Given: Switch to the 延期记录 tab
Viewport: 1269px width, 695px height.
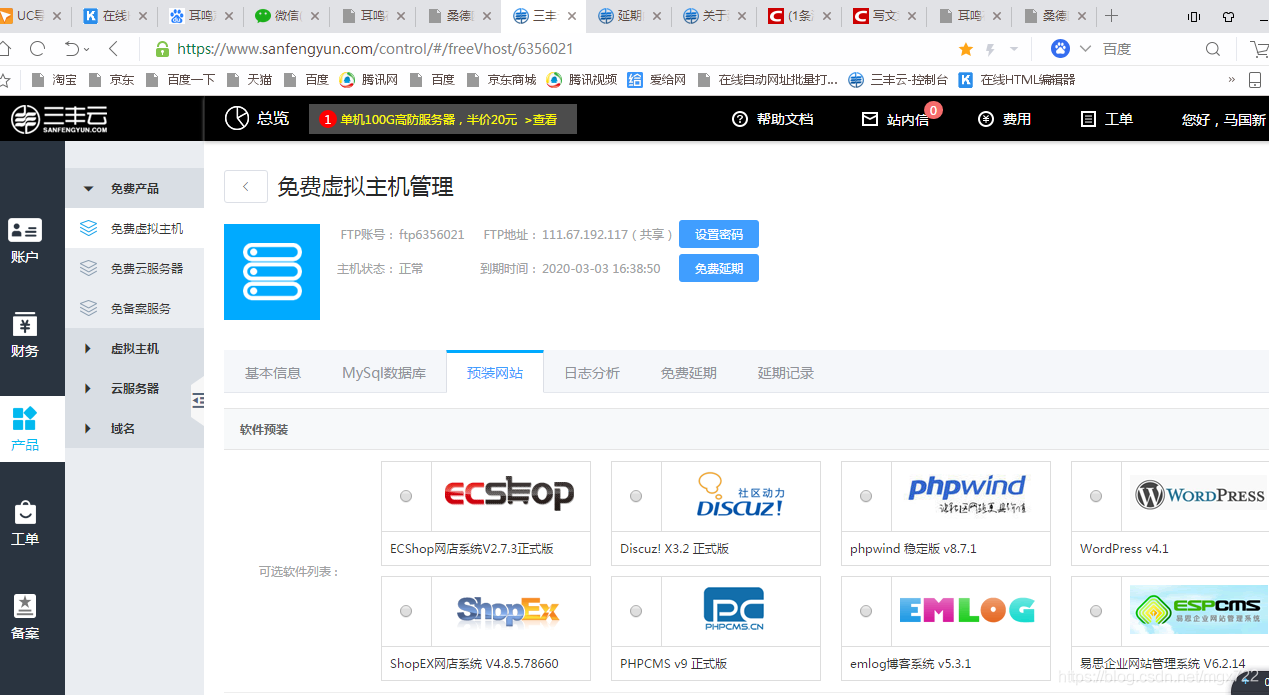Looking at the screenshot, I should [786, 373].
